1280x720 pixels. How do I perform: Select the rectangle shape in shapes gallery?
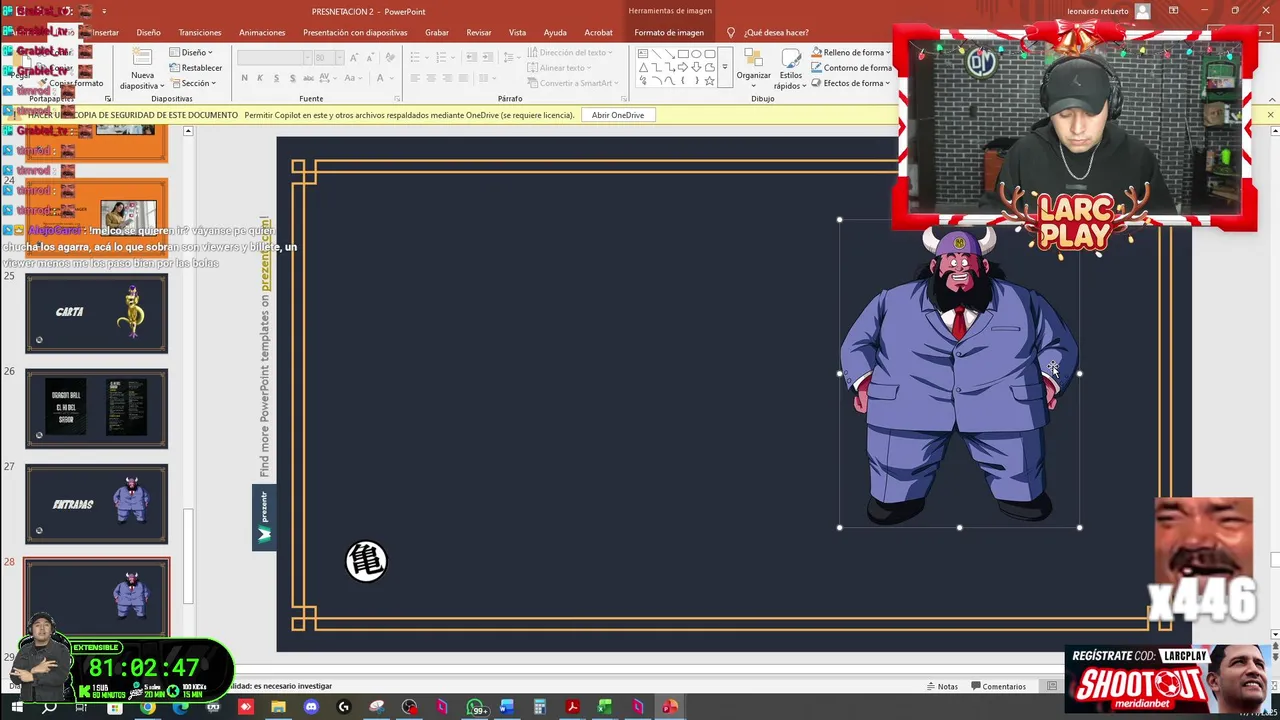pos(683,54)
